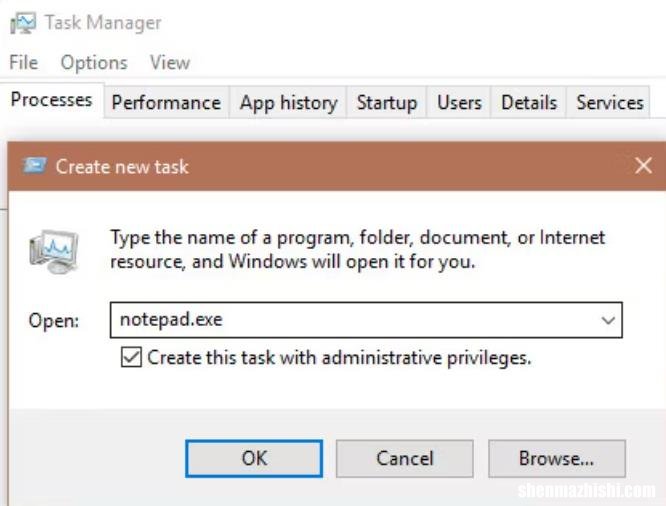The image size is (666, 506).
Task: Open the View menu
Action: [x=170, y=63]
